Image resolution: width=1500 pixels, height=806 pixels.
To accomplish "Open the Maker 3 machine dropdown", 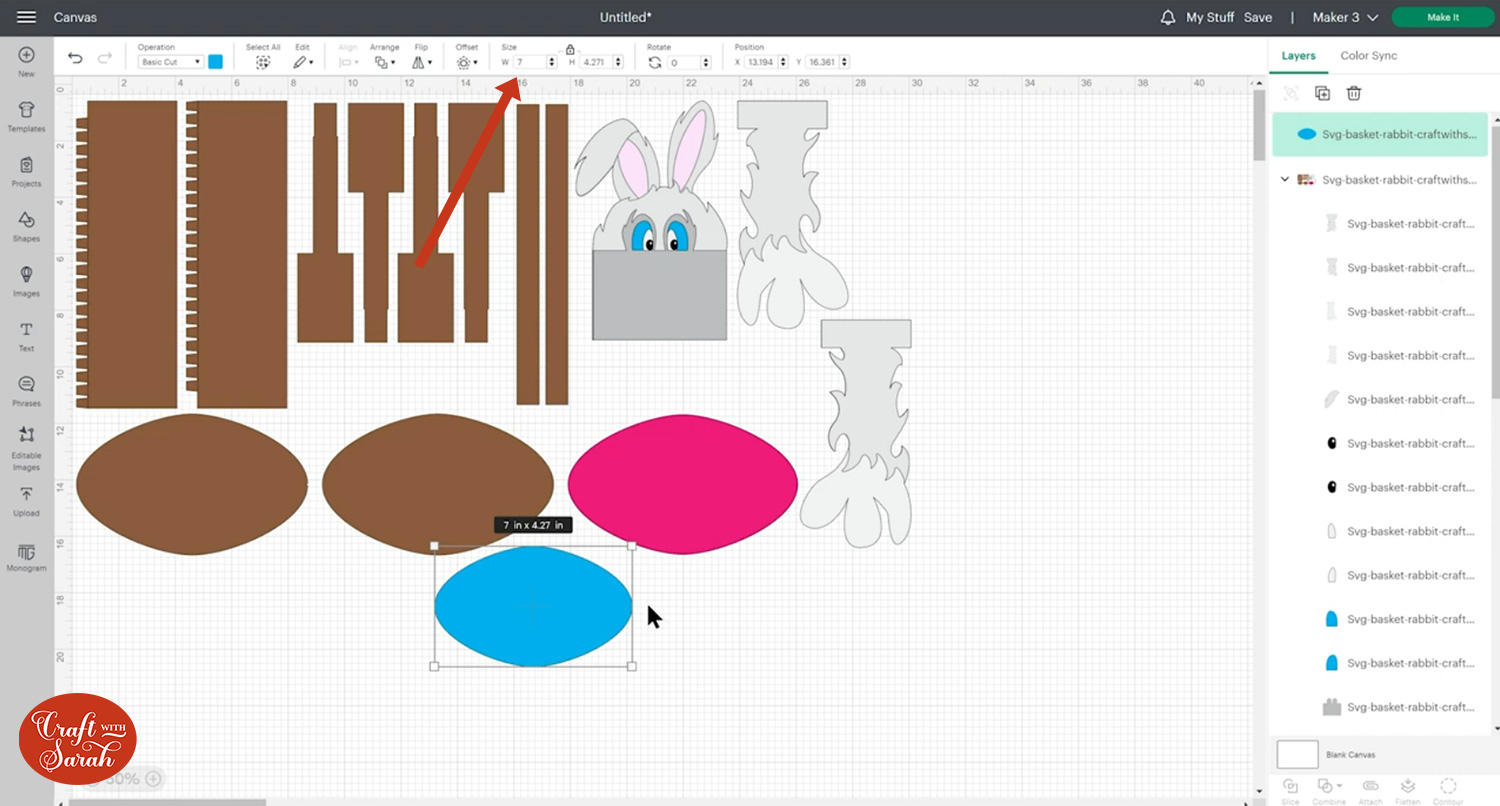I will pyautogui.click(x=1345, y=18).
